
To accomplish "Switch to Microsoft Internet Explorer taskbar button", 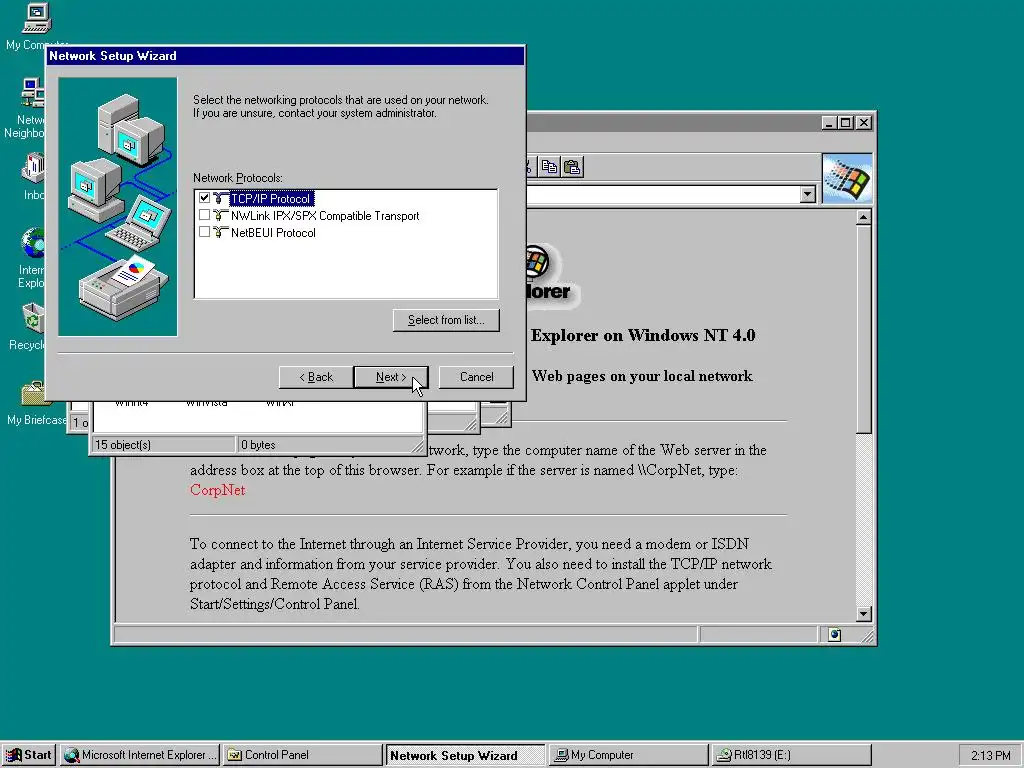I will (x=140, y=755).
